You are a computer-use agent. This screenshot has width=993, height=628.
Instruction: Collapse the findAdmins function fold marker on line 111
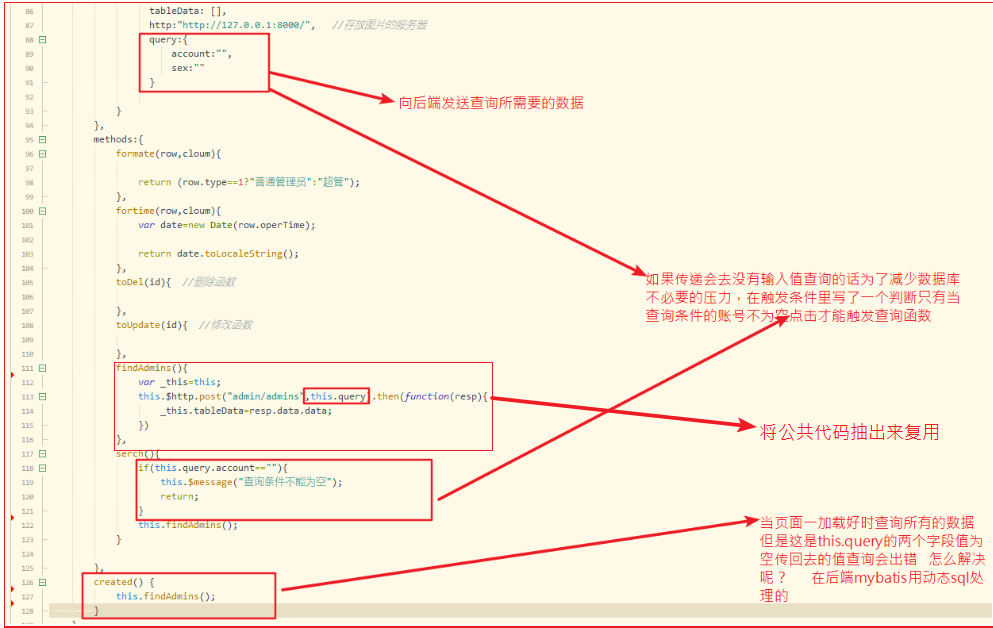(x=42, y=368)
